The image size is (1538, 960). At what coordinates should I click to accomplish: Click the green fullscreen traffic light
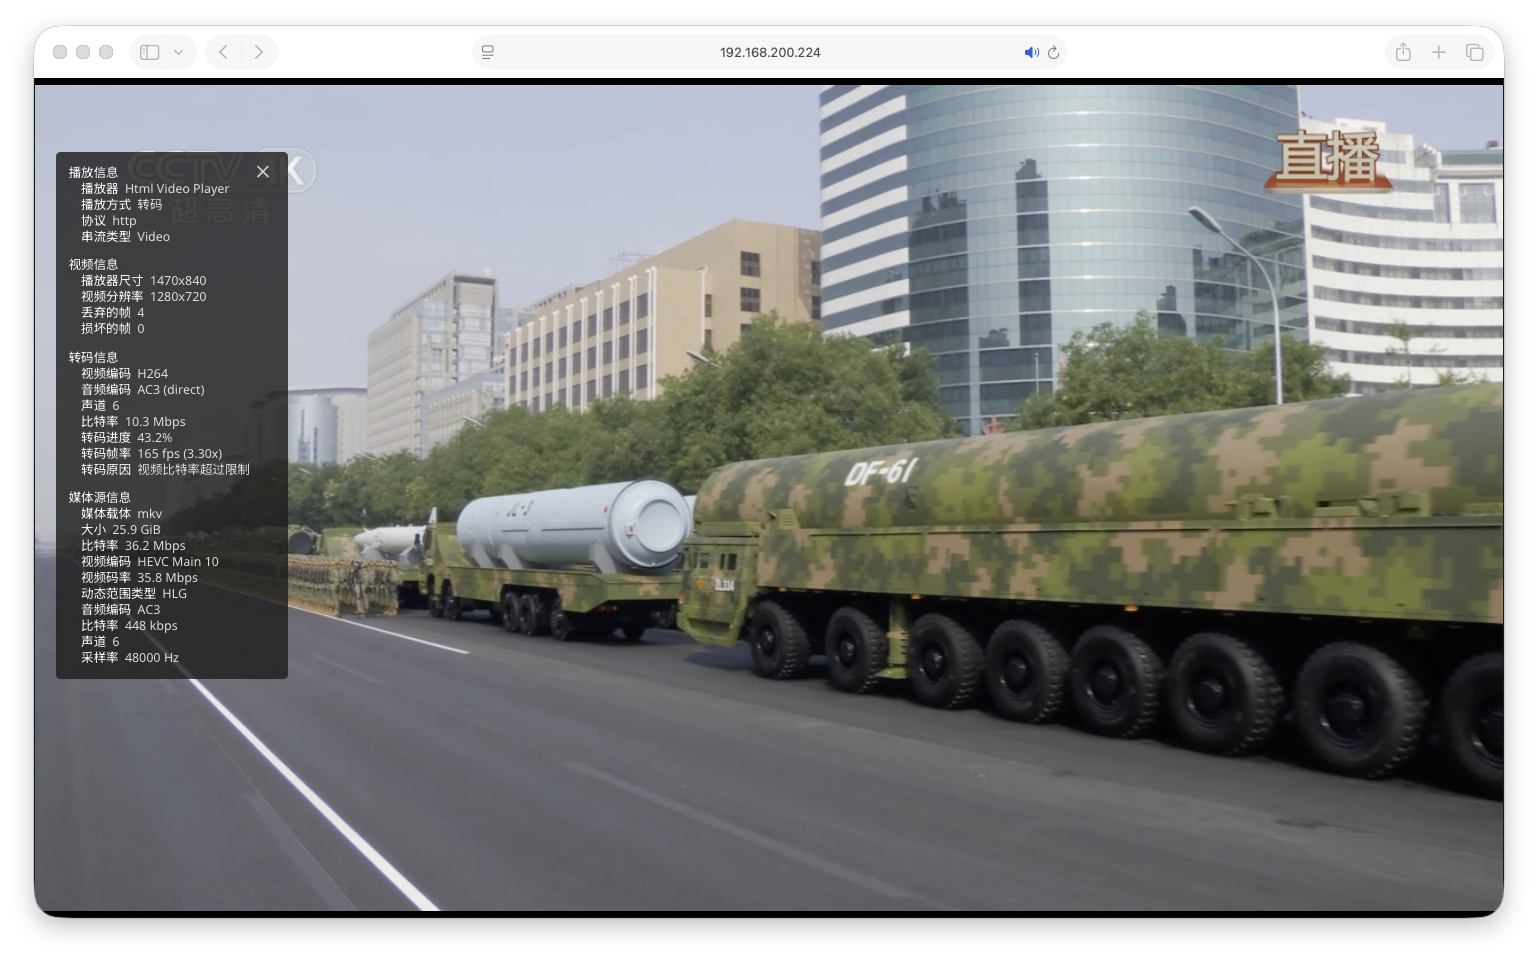[107, 52]
